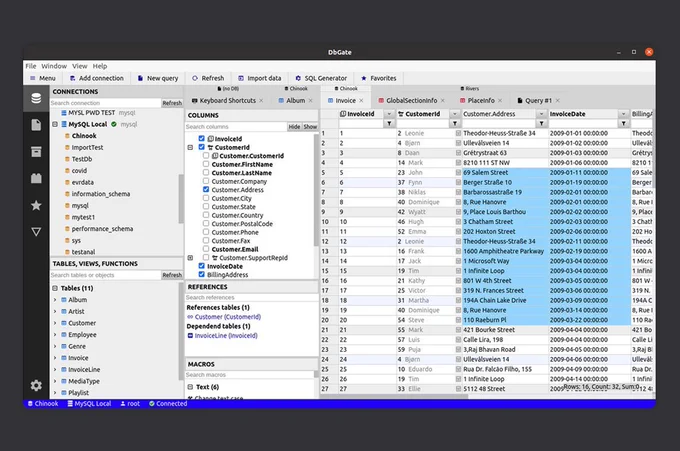
Task: Click the Show columns button
Action: (x=310, y=127)
